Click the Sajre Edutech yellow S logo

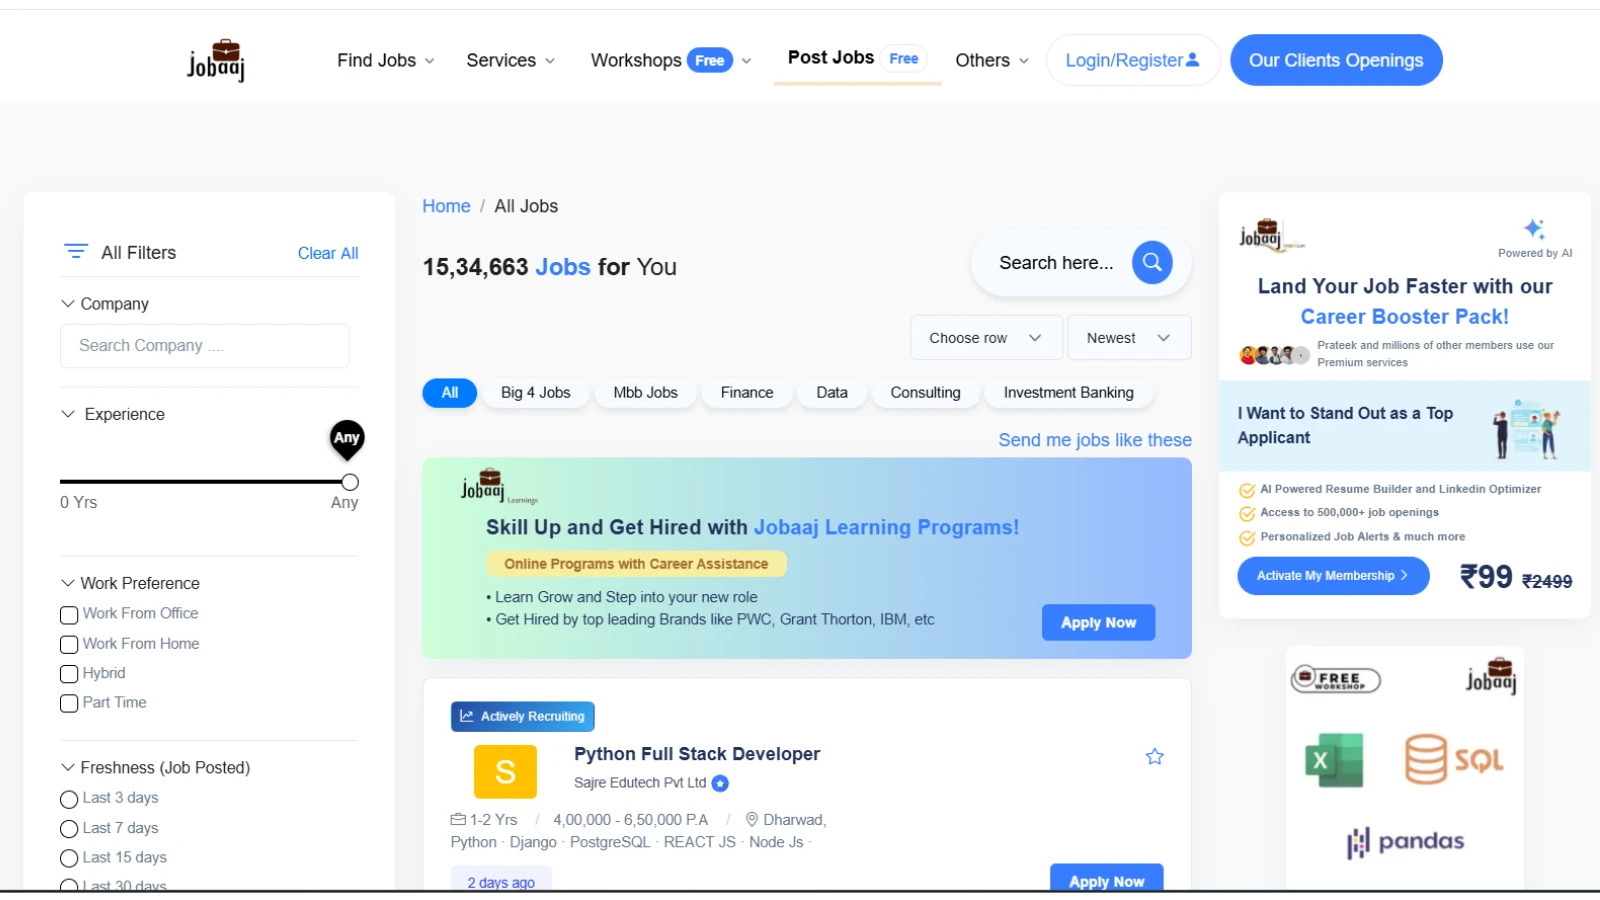coord(505,772)
